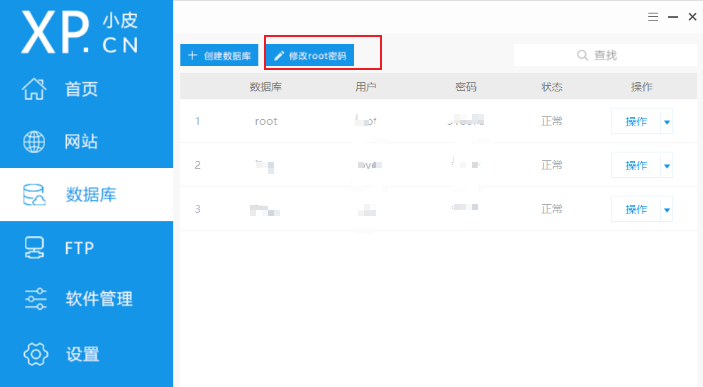Click the 正常 status in row 1
703x387 pixels.
point(552,121)
